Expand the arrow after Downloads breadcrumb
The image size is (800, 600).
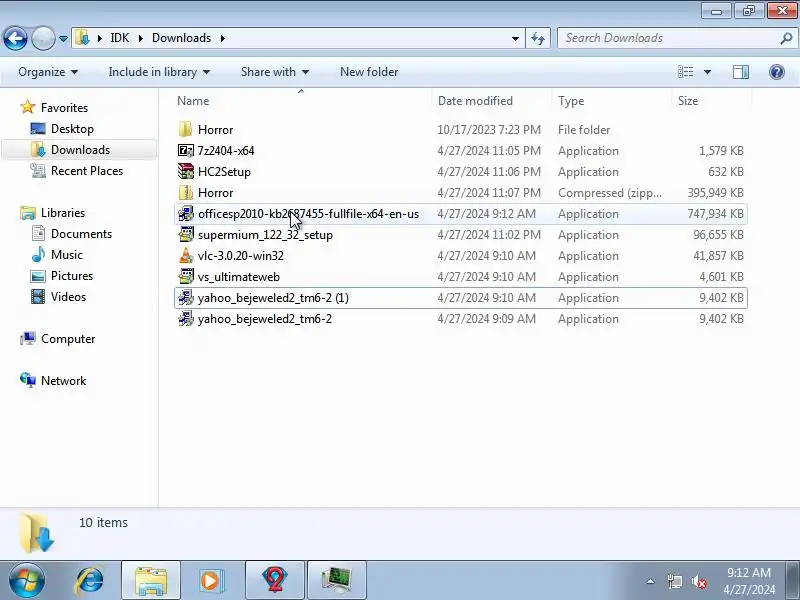point(222,38)
